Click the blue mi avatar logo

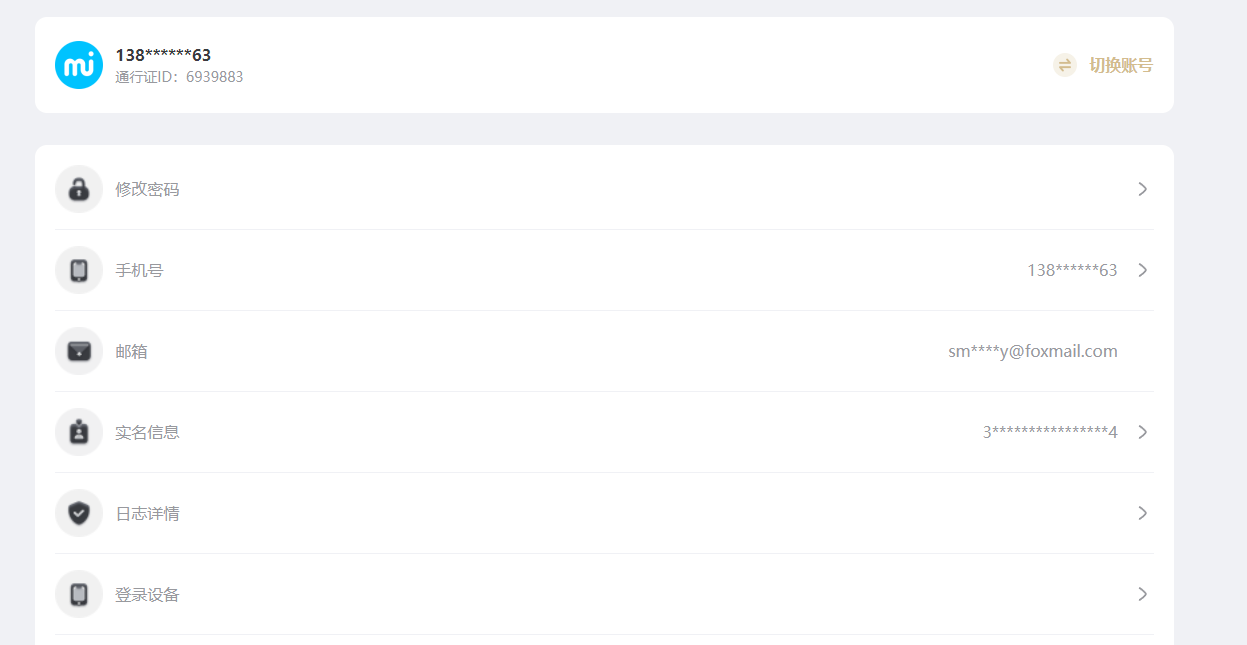[79, 65]
